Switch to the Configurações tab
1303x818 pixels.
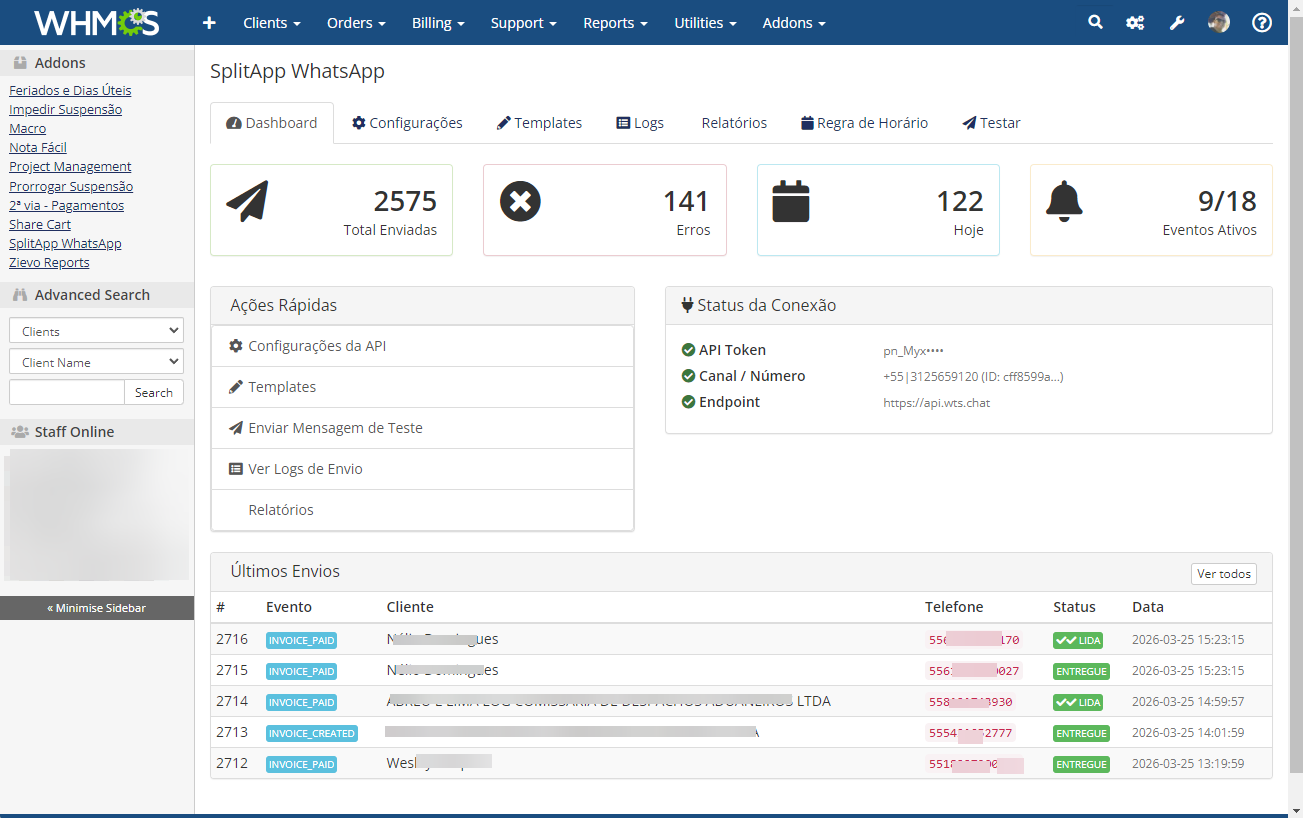(407, 123)
